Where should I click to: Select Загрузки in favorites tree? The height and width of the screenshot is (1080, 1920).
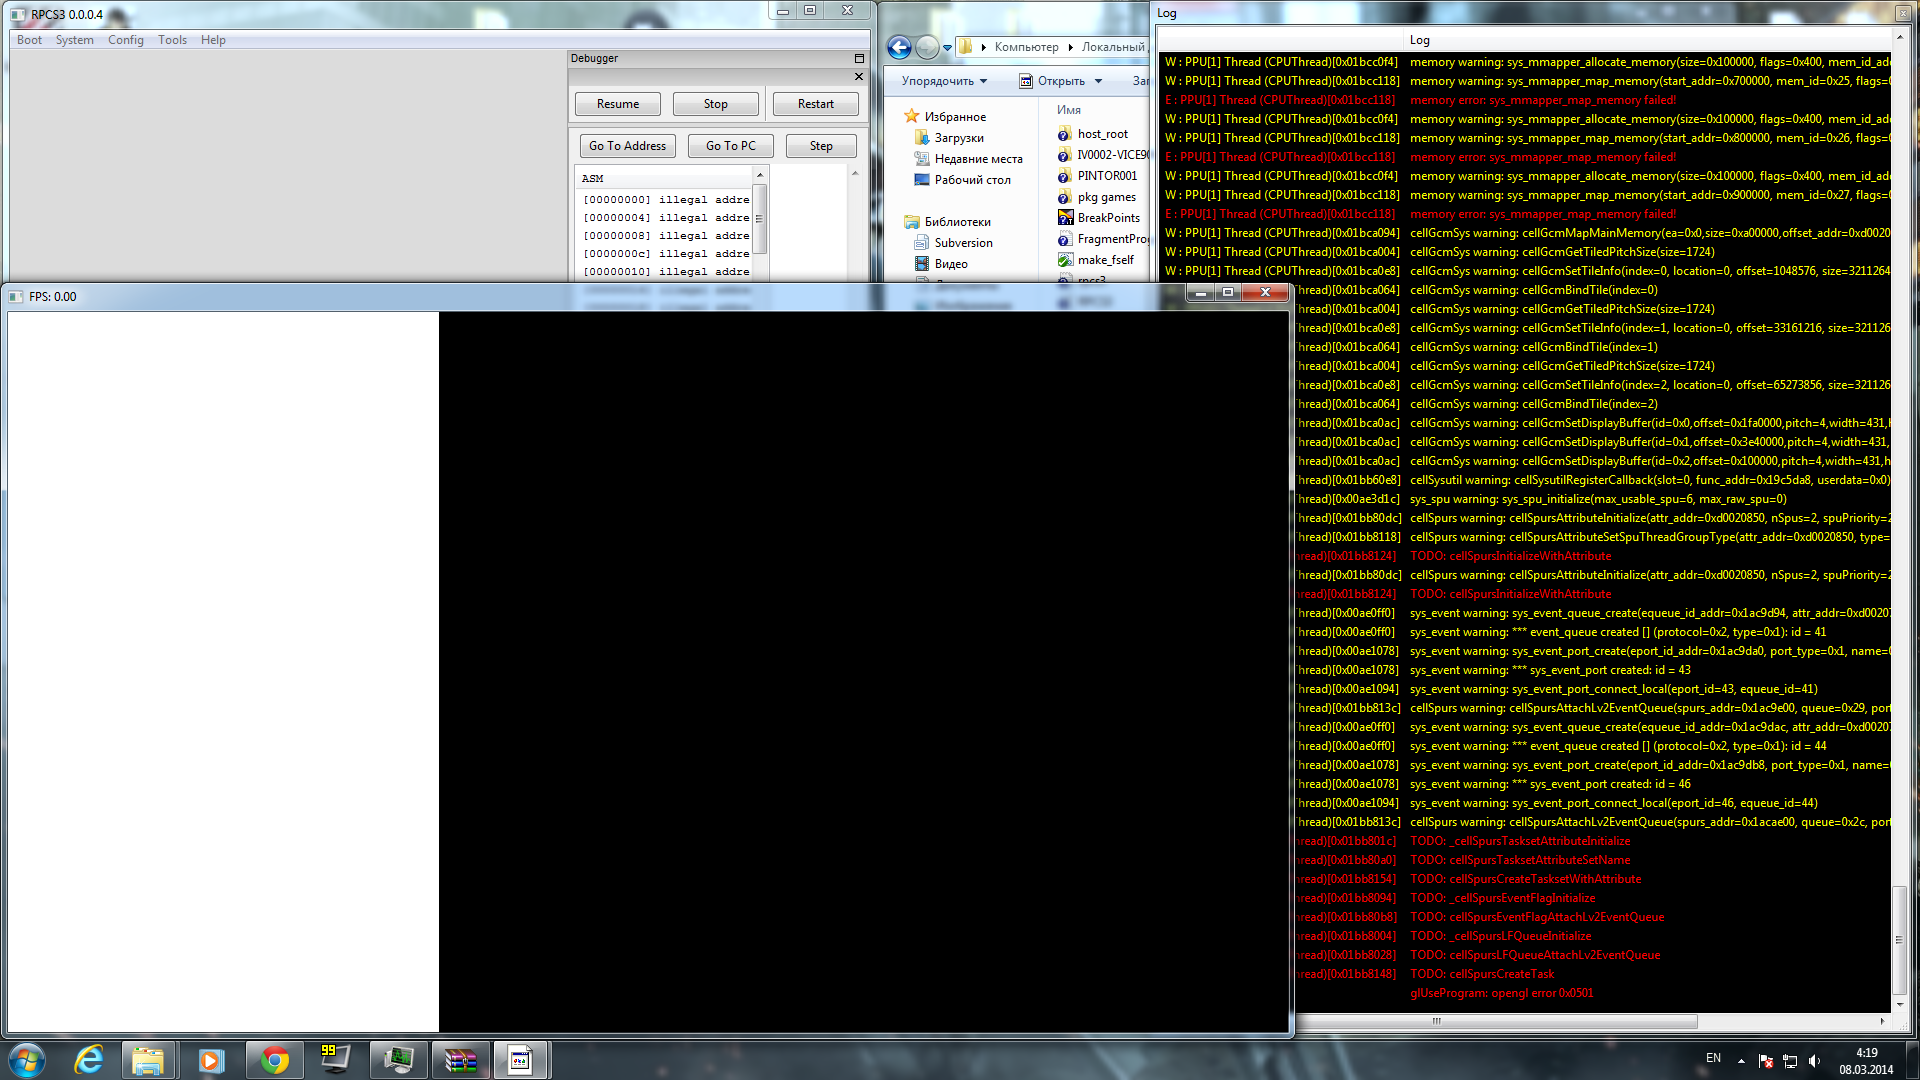pyautogui.click(x=958, y=138)
